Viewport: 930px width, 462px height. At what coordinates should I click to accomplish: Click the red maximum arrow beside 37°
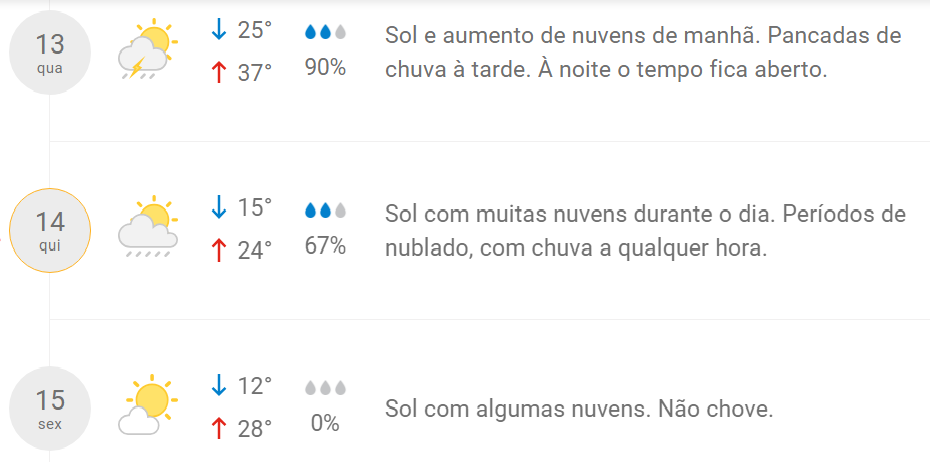[219, 72]
